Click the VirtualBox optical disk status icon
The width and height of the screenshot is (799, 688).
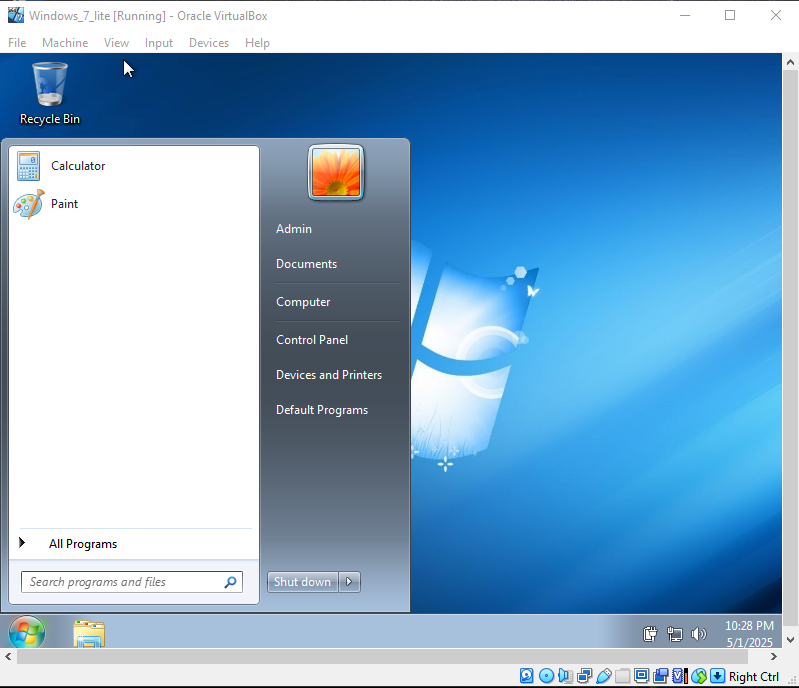click(x=546, y=676)
